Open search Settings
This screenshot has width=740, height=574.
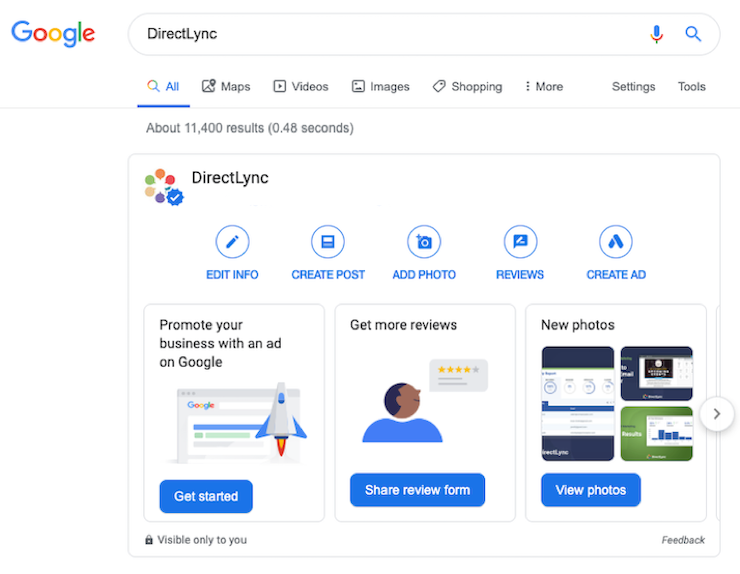click(x=633, y=86)
